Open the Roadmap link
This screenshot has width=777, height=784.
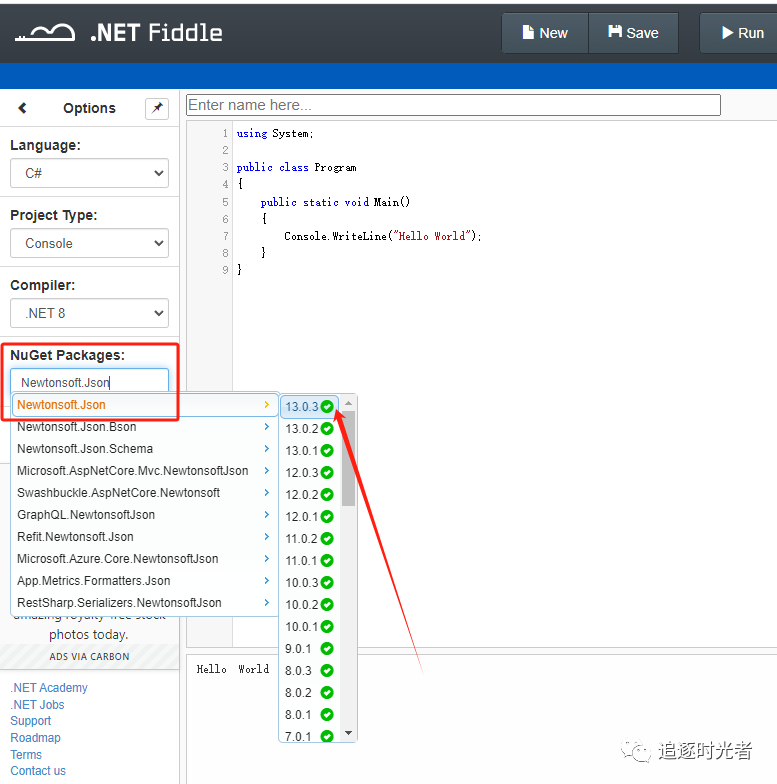tap(35, 738)
